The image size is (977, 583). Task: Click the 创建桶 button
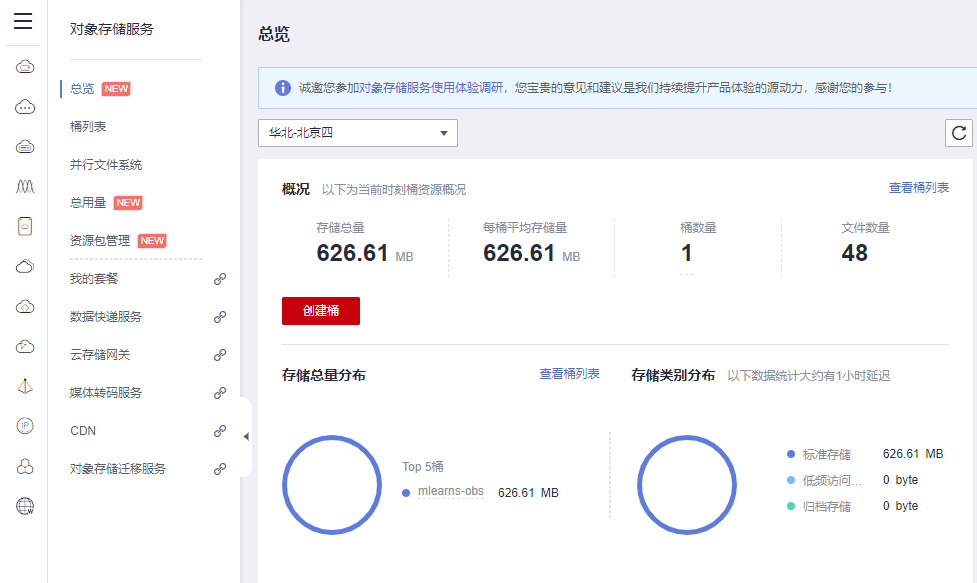320,311
